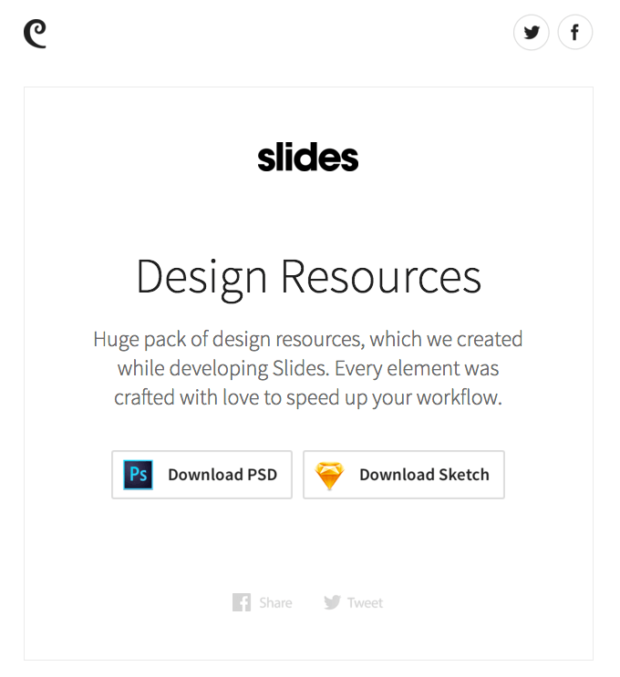This screenshot has height=677, width=620.
Task: Select the orange Sketch diamond icon
Action: (x=329, y=475)
